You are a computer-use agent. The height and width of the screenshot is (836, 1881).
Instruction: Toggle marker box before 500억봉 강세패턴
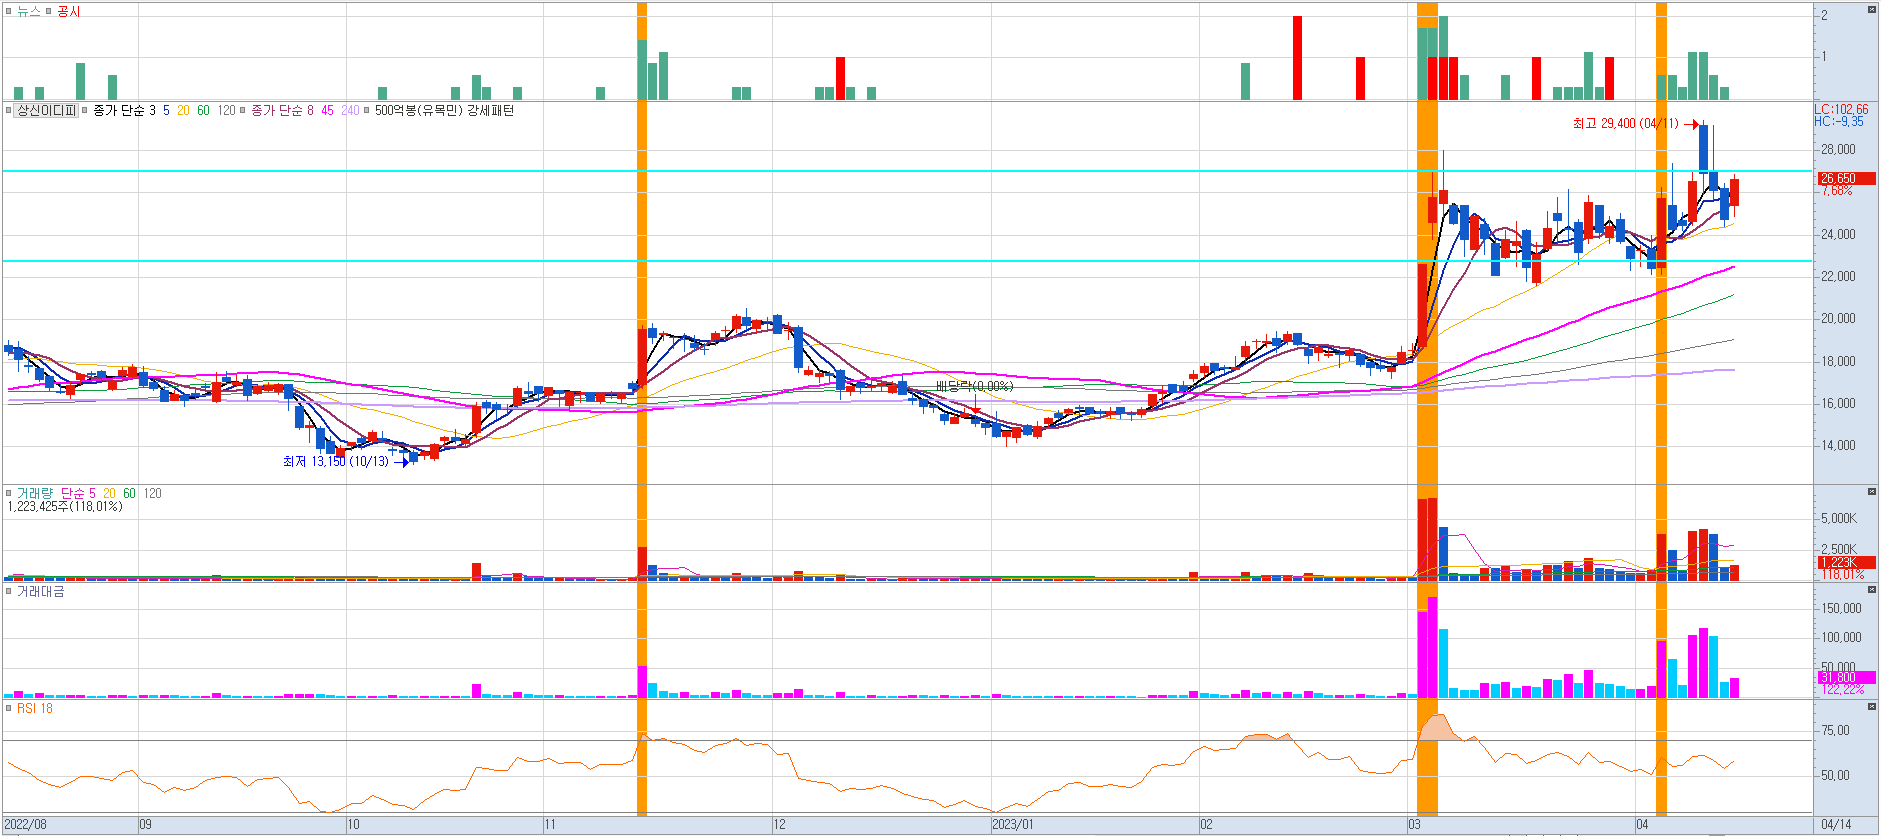point(367,110)
